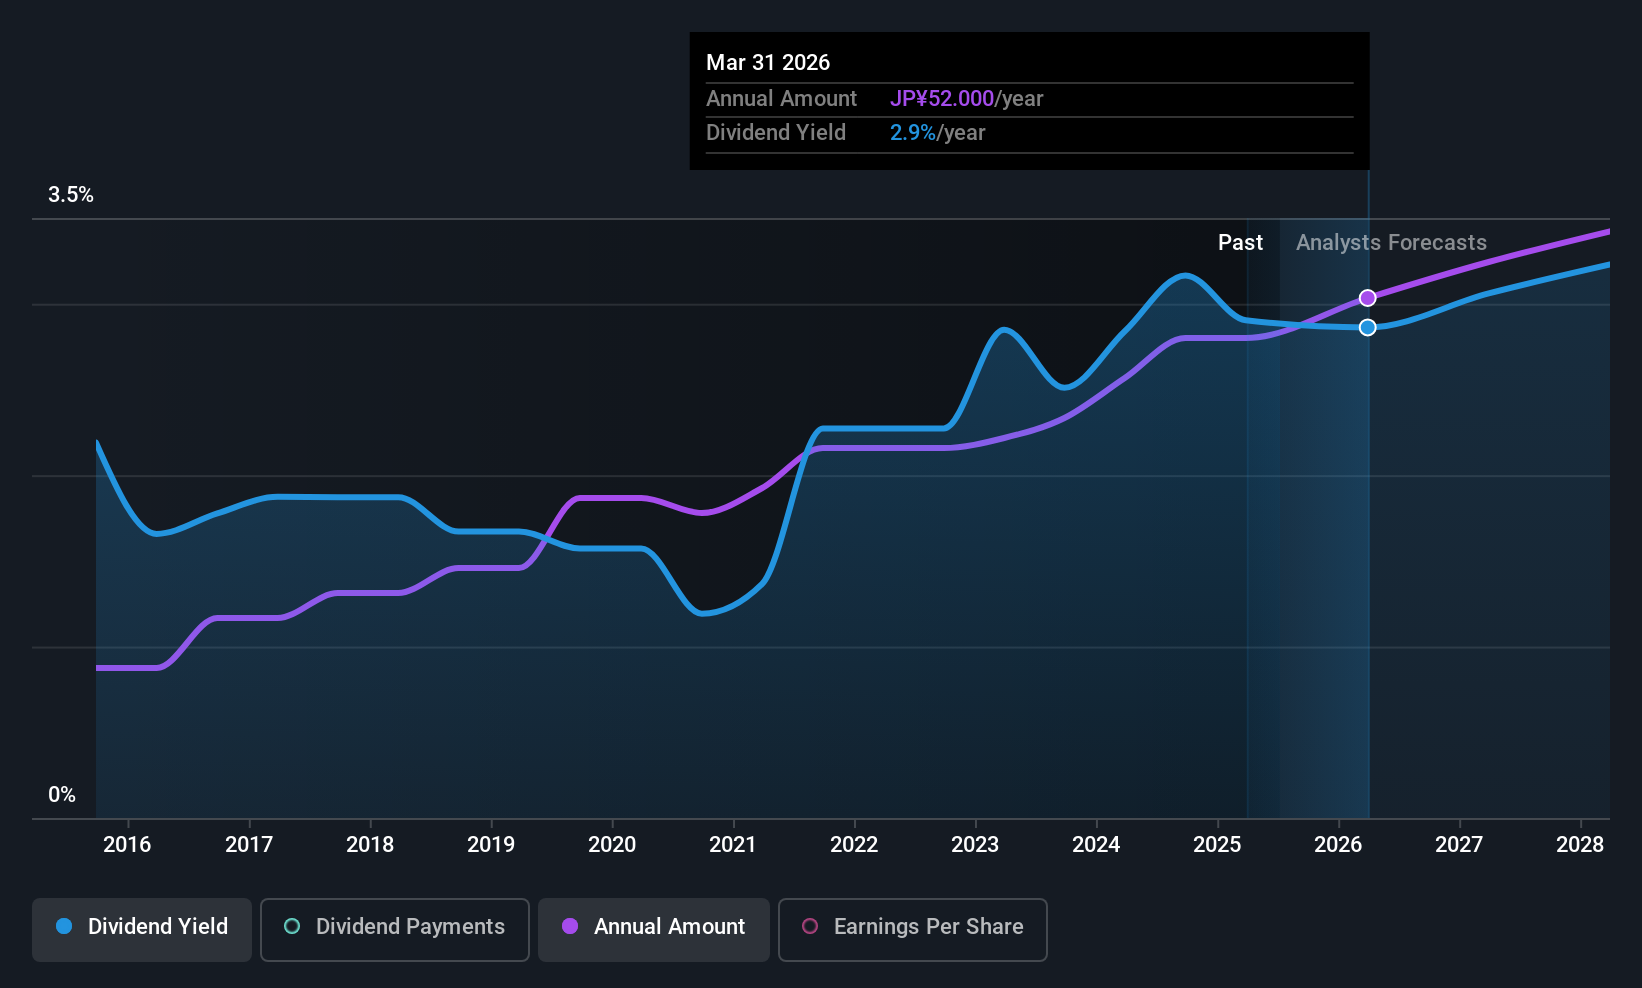Viewport: 1642px width, 988px height.
Task: Click the 2017 x-axis label
Action: coord(249,845)
